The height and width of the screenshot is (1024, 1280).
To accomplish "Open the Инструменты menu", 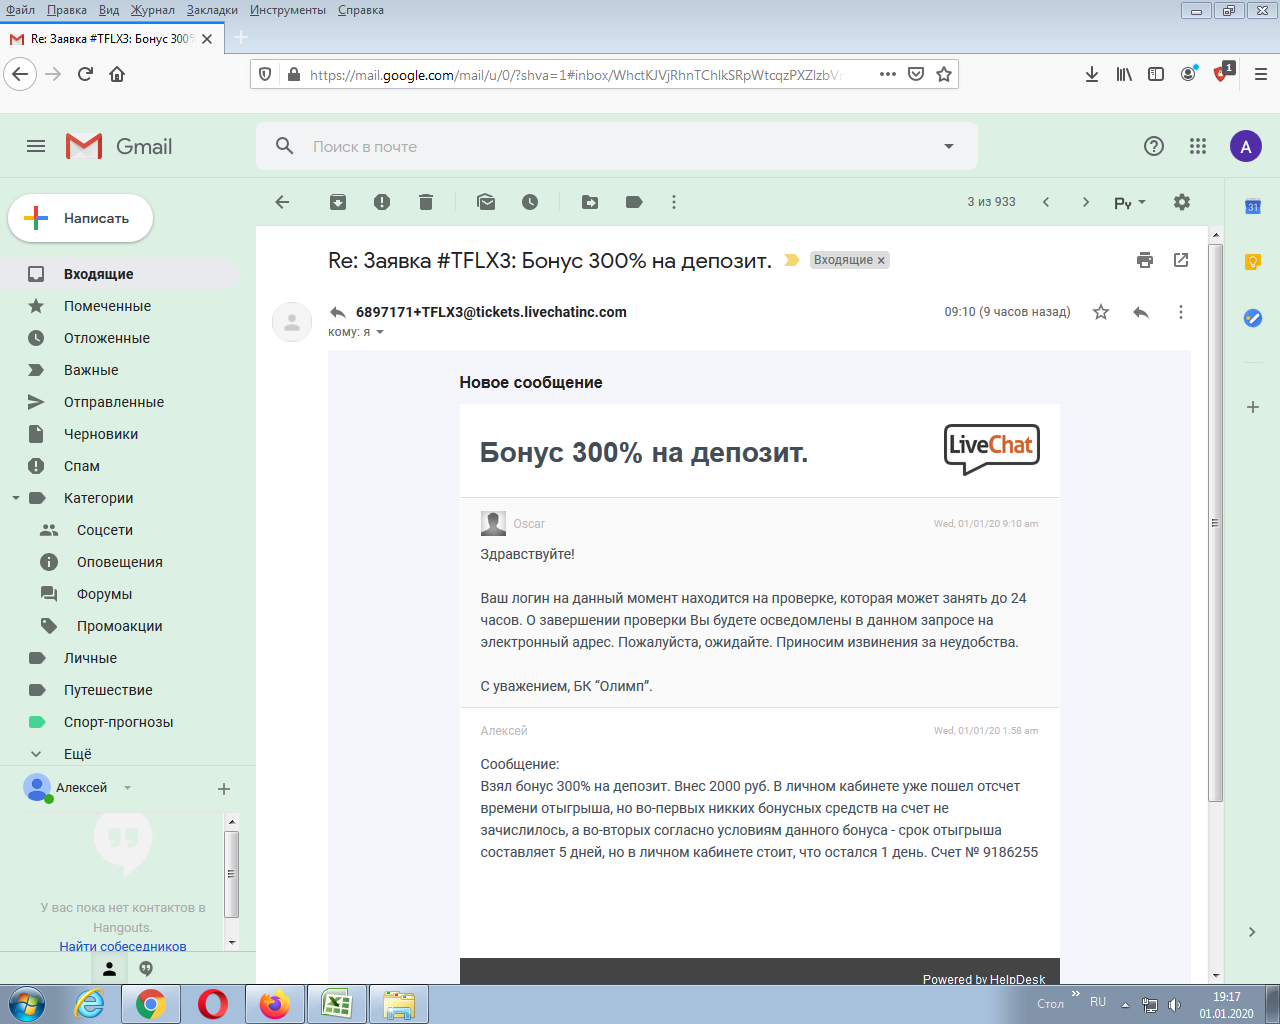I will coord(288,10).
